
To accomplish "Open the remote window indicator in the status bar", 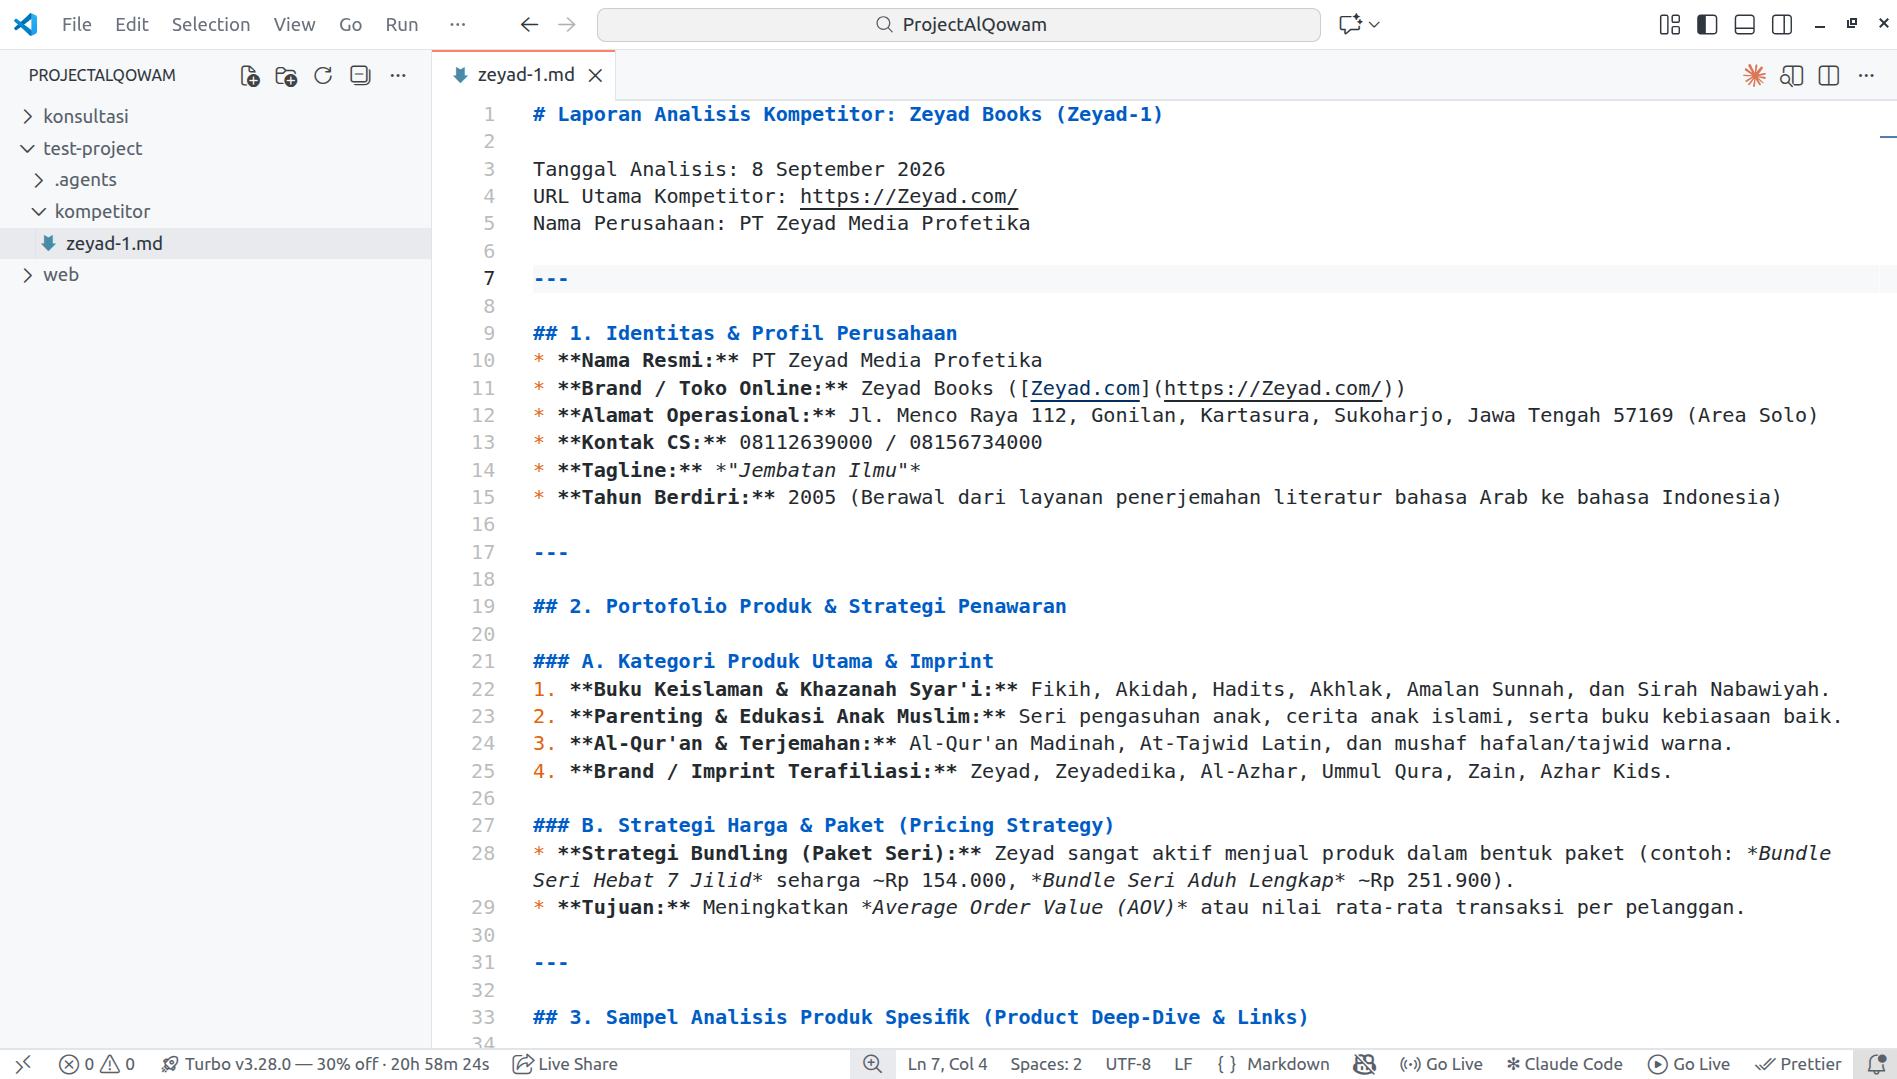I will pyautogui.click(x=23, y=1064).
